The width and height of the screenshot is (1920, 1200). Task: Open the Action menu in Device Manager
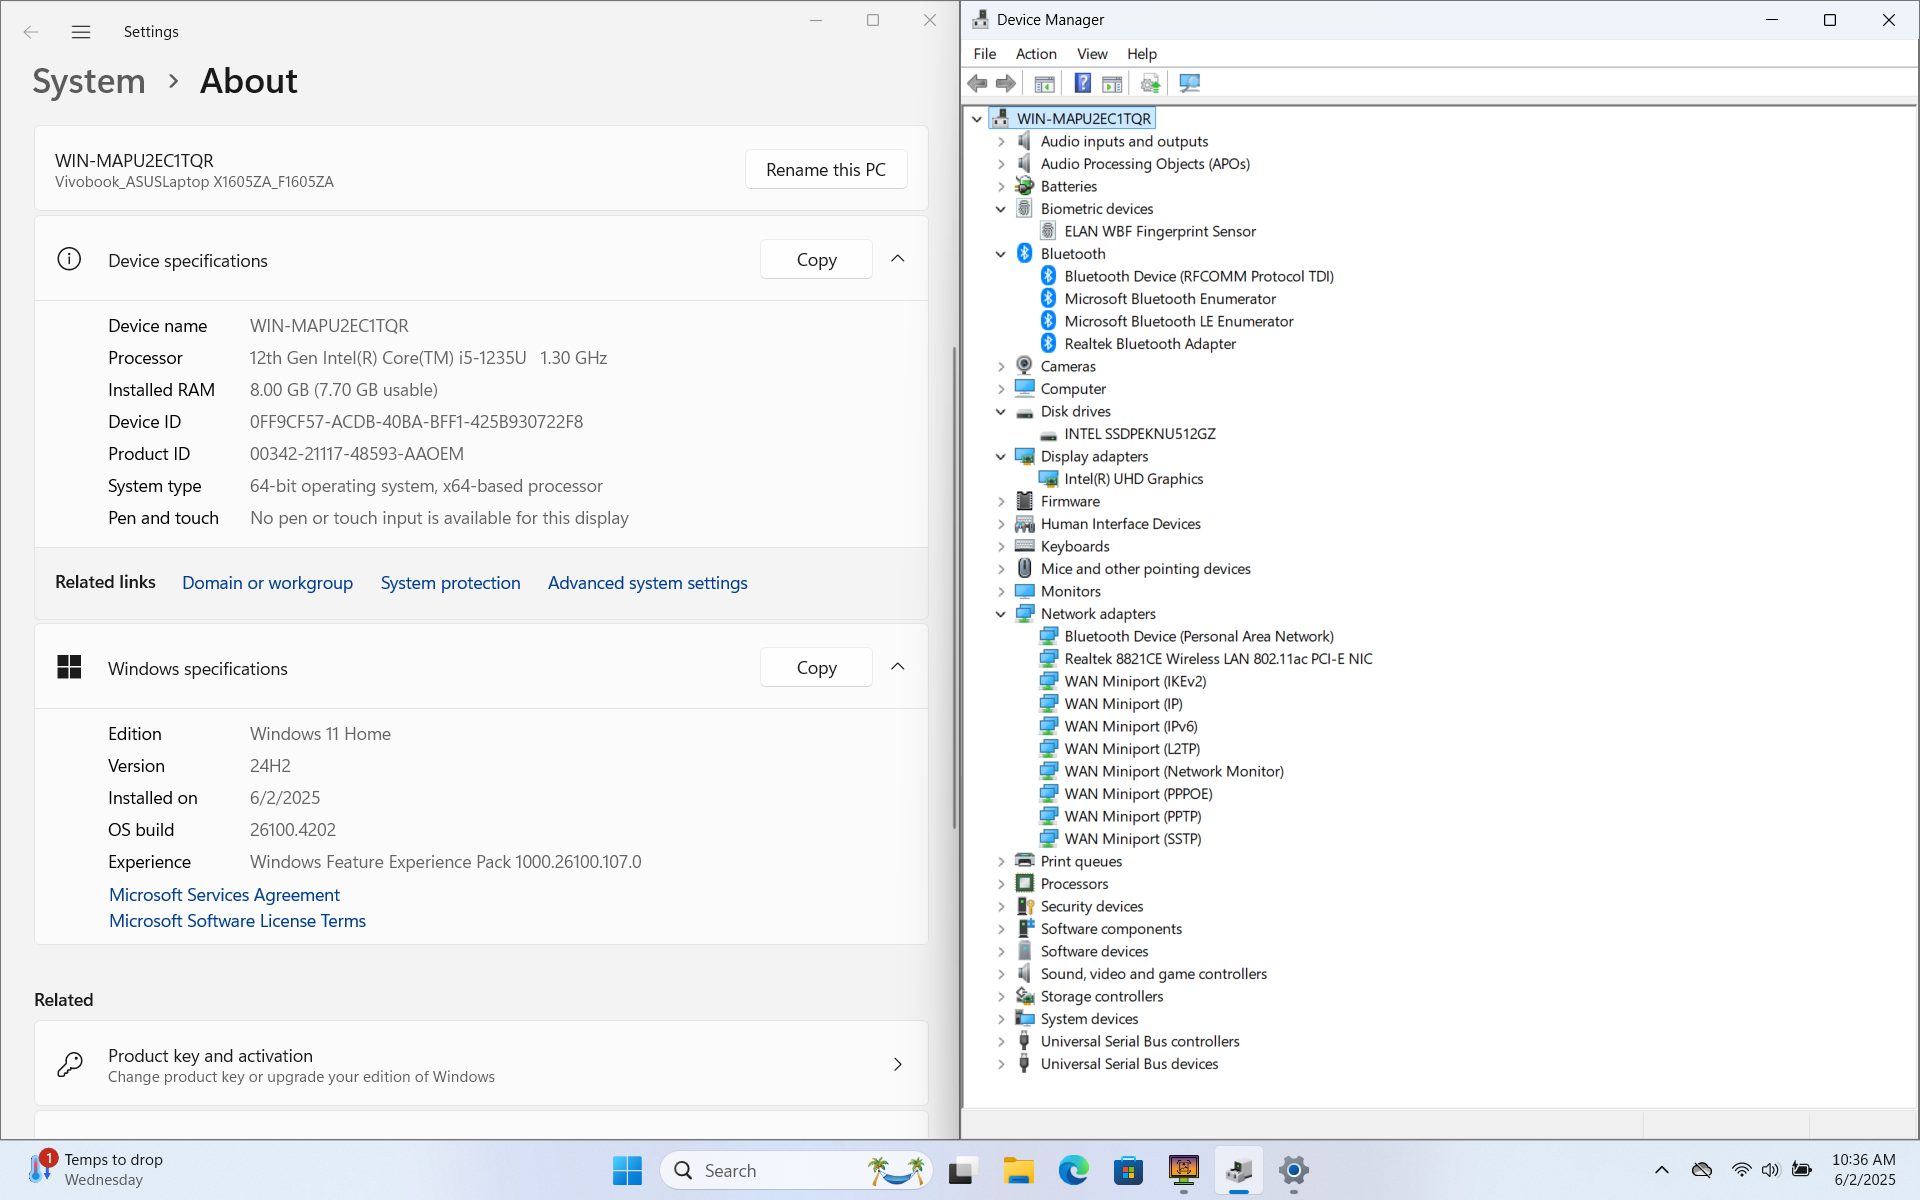(1036, 54)
